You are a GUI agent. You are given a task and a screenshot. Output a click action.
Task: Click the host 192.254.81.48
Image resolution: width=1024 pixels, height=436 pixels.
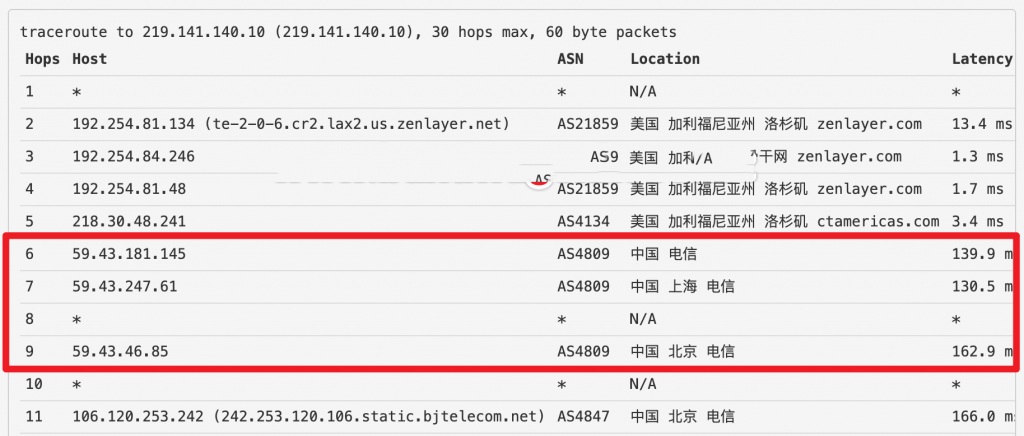[130, 189]
